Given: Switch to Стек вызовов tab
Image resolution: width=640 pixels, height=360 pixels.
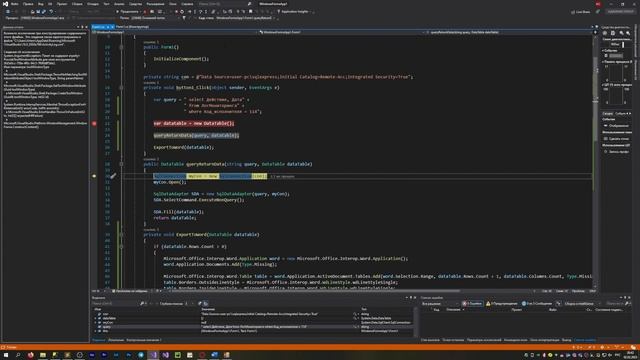Looking at the screenshot, I should tap(430, 340).
